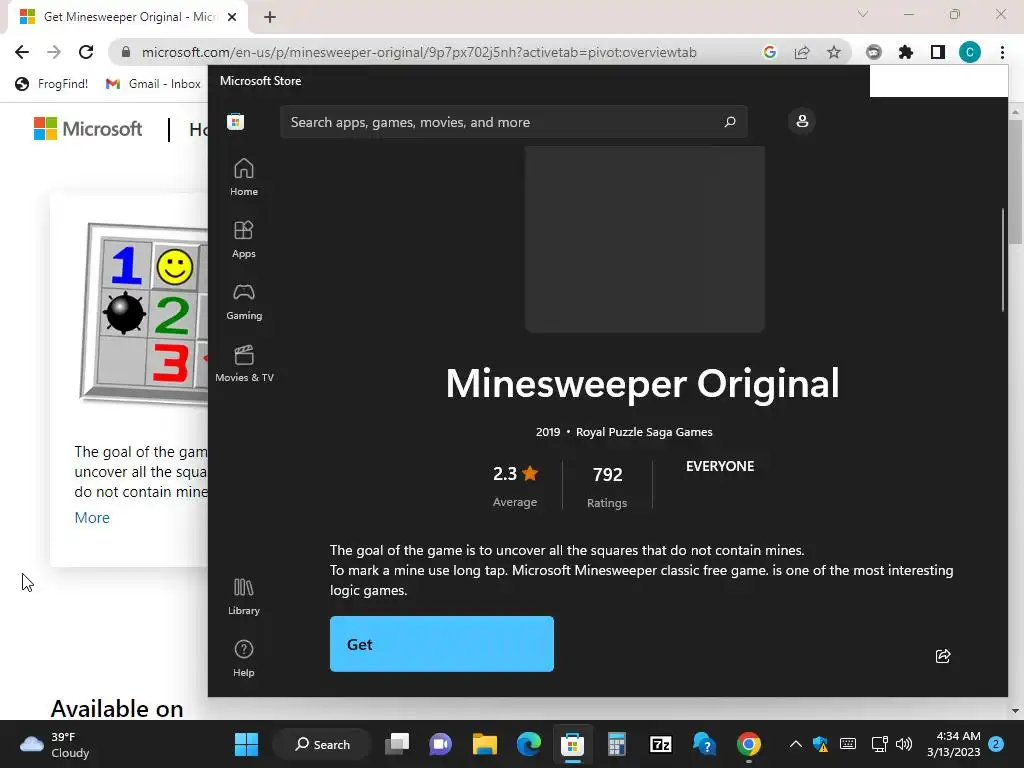Open FrogFind! bookmark
Viewport: 1024px width, 768px height.
click(x=52, y=84)
